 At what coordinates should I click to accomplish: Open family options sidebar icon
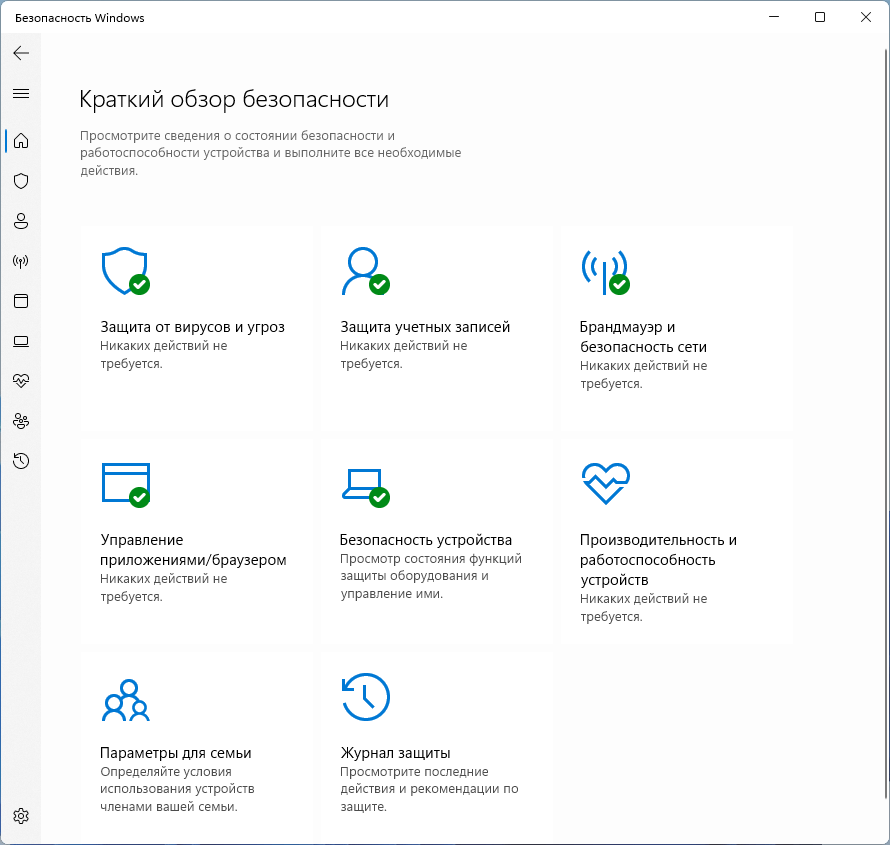click(x=21, y=421)
